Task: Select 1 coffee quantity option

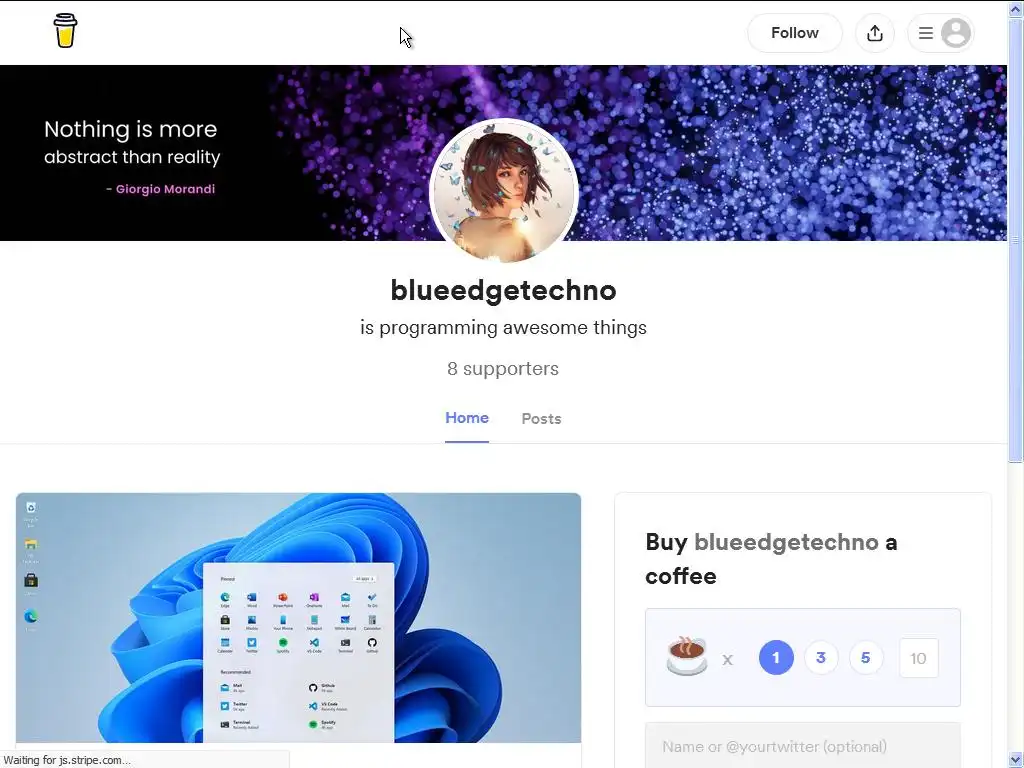Action: coord(776,658)
